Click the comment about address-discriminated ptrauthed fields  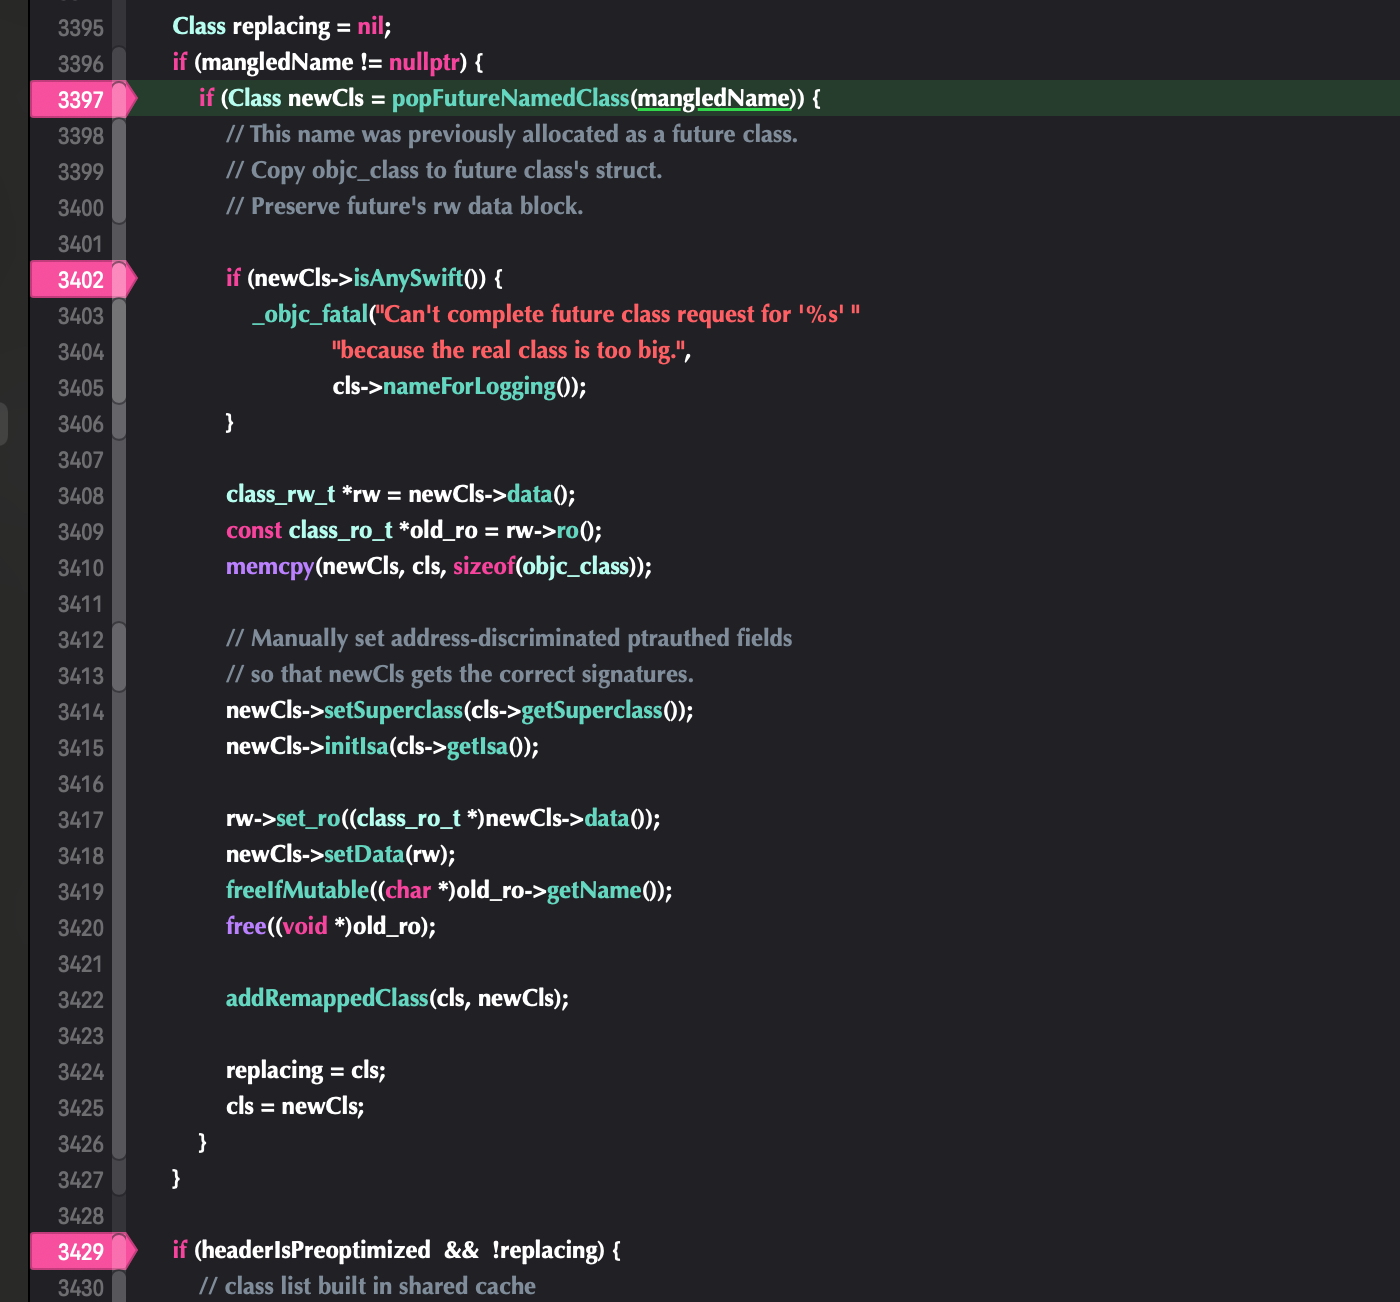[509, 638]
